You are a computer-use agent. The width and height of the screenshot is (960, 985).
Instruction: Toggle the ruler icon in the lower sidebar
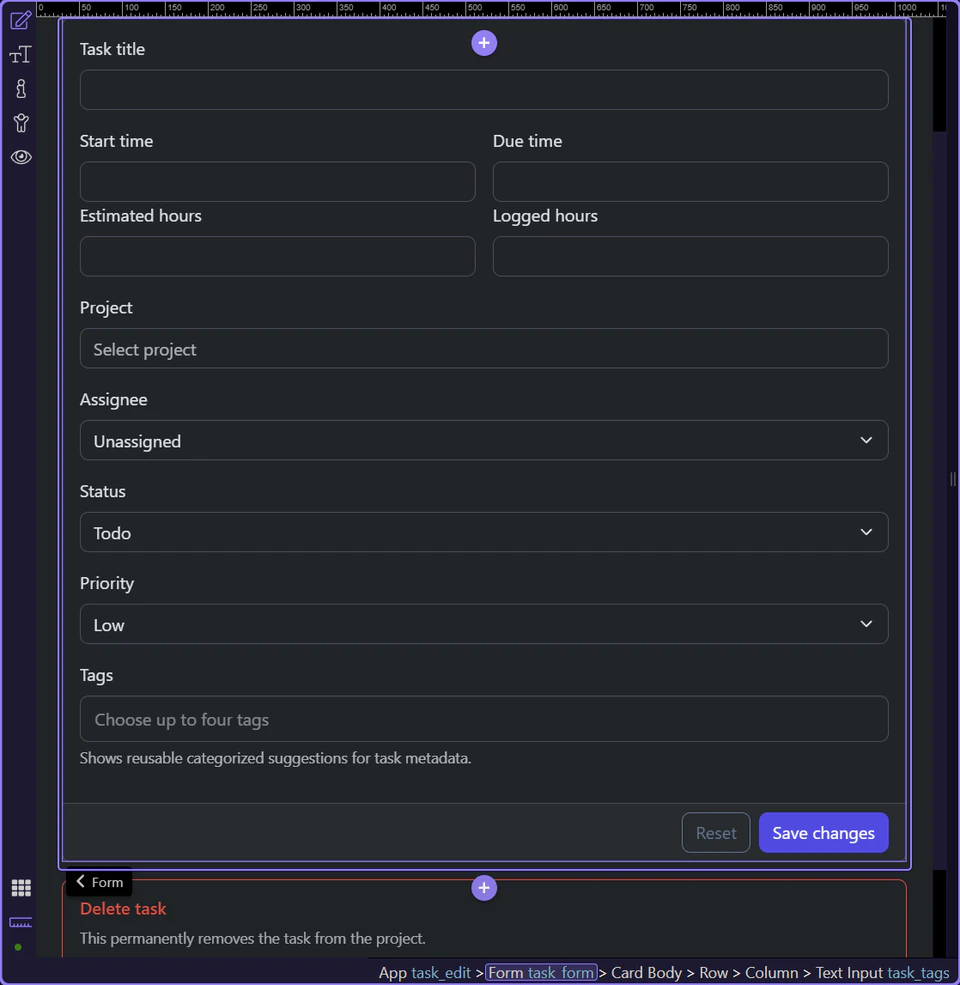click(20, 921)
